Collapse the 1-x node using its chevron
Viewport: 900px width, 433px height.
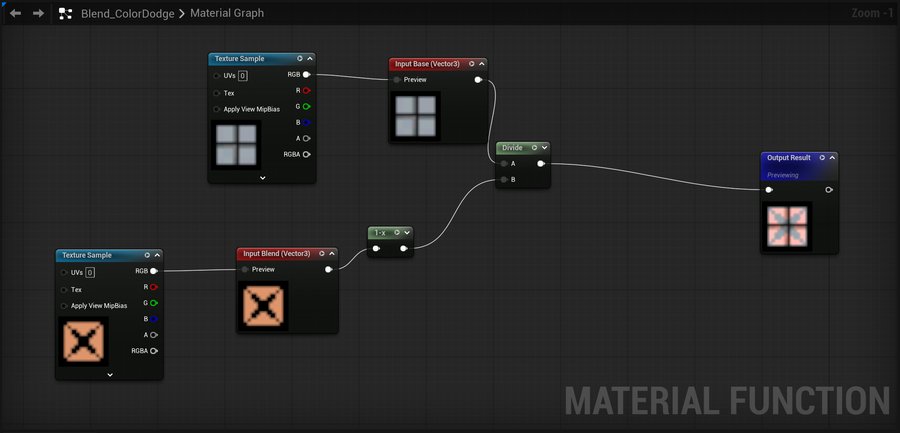[x=405, y=233]
